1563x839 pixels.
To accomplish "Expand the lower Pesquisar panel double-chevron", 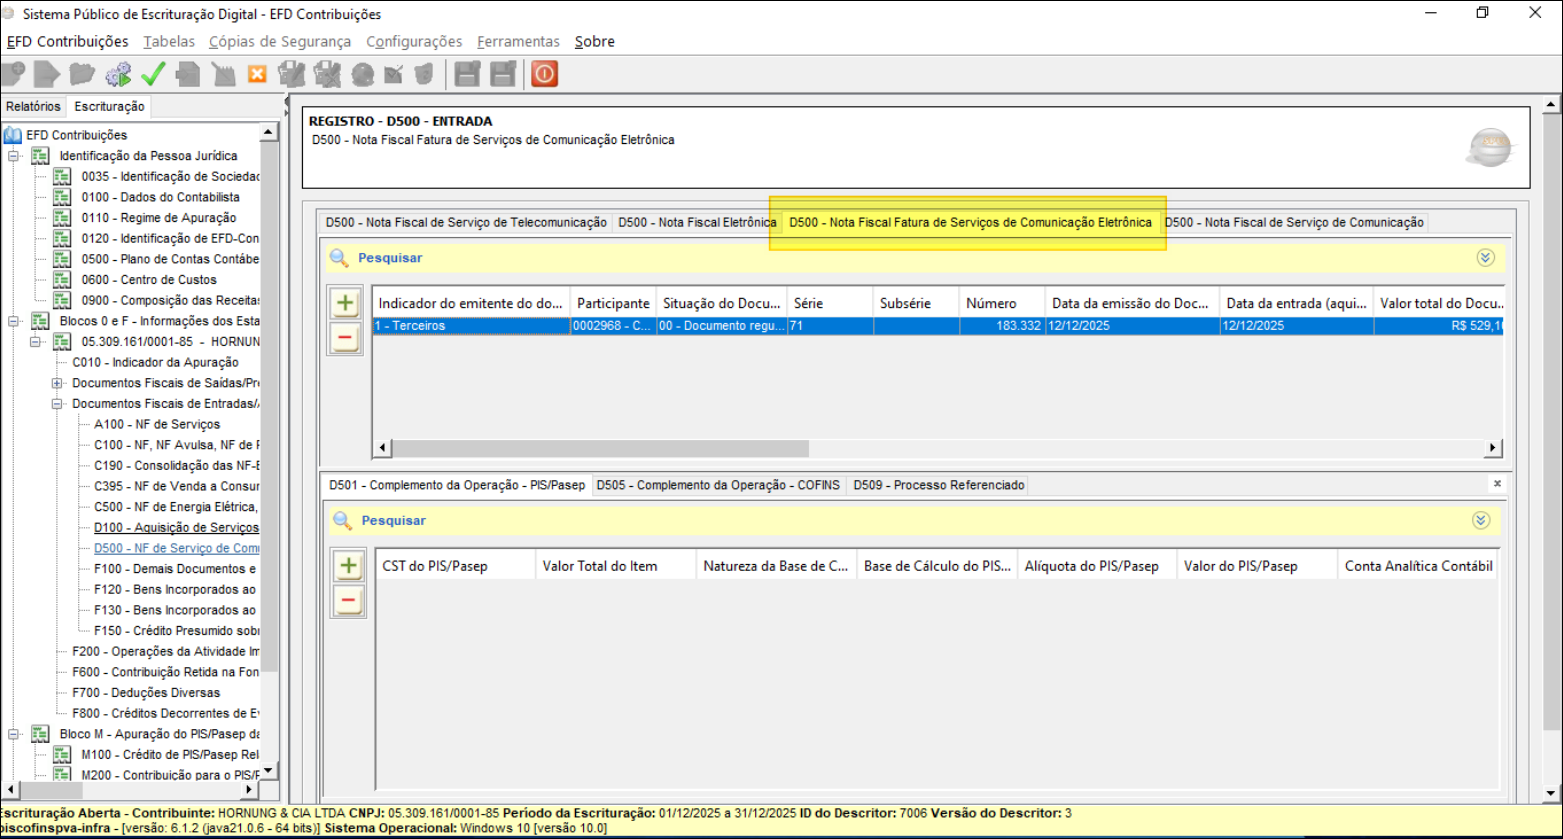I will pos(1481,521).
